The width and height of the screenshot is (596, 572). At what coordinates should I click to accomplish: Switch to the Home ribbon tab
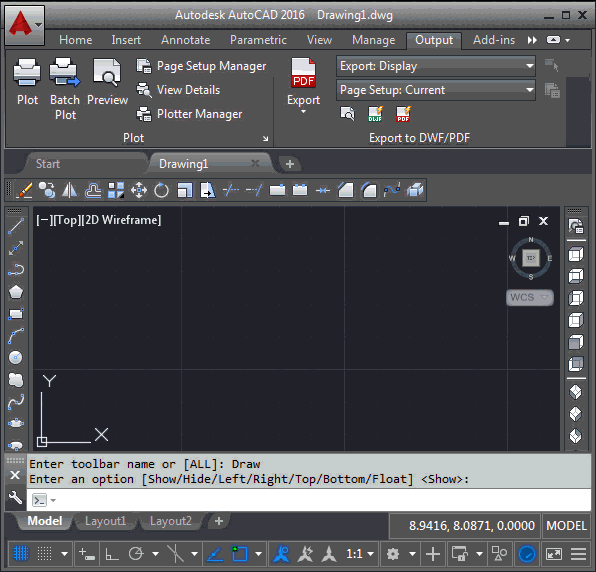[76, 40]
